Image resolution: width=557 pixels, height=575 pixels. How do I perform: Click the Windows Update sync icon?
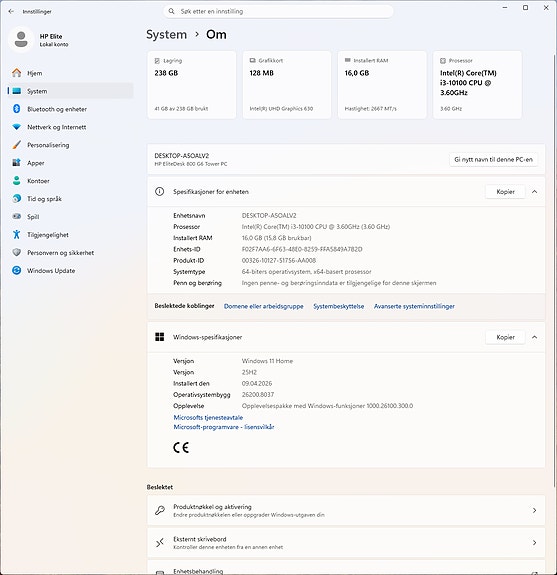point(17,271)
